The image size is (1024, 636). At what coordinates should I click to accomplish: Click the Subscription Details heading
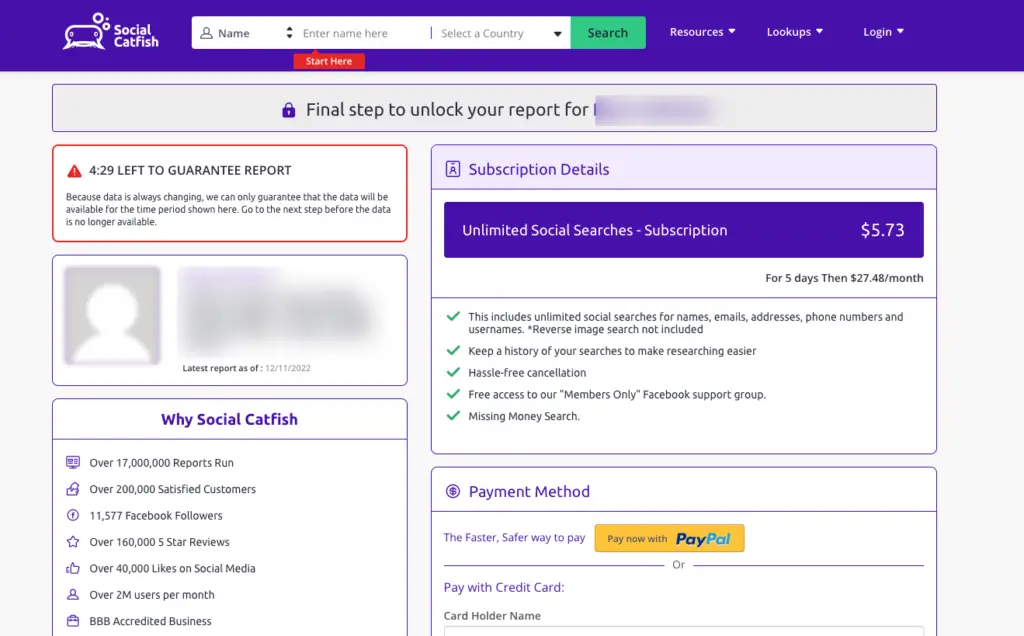539,169
